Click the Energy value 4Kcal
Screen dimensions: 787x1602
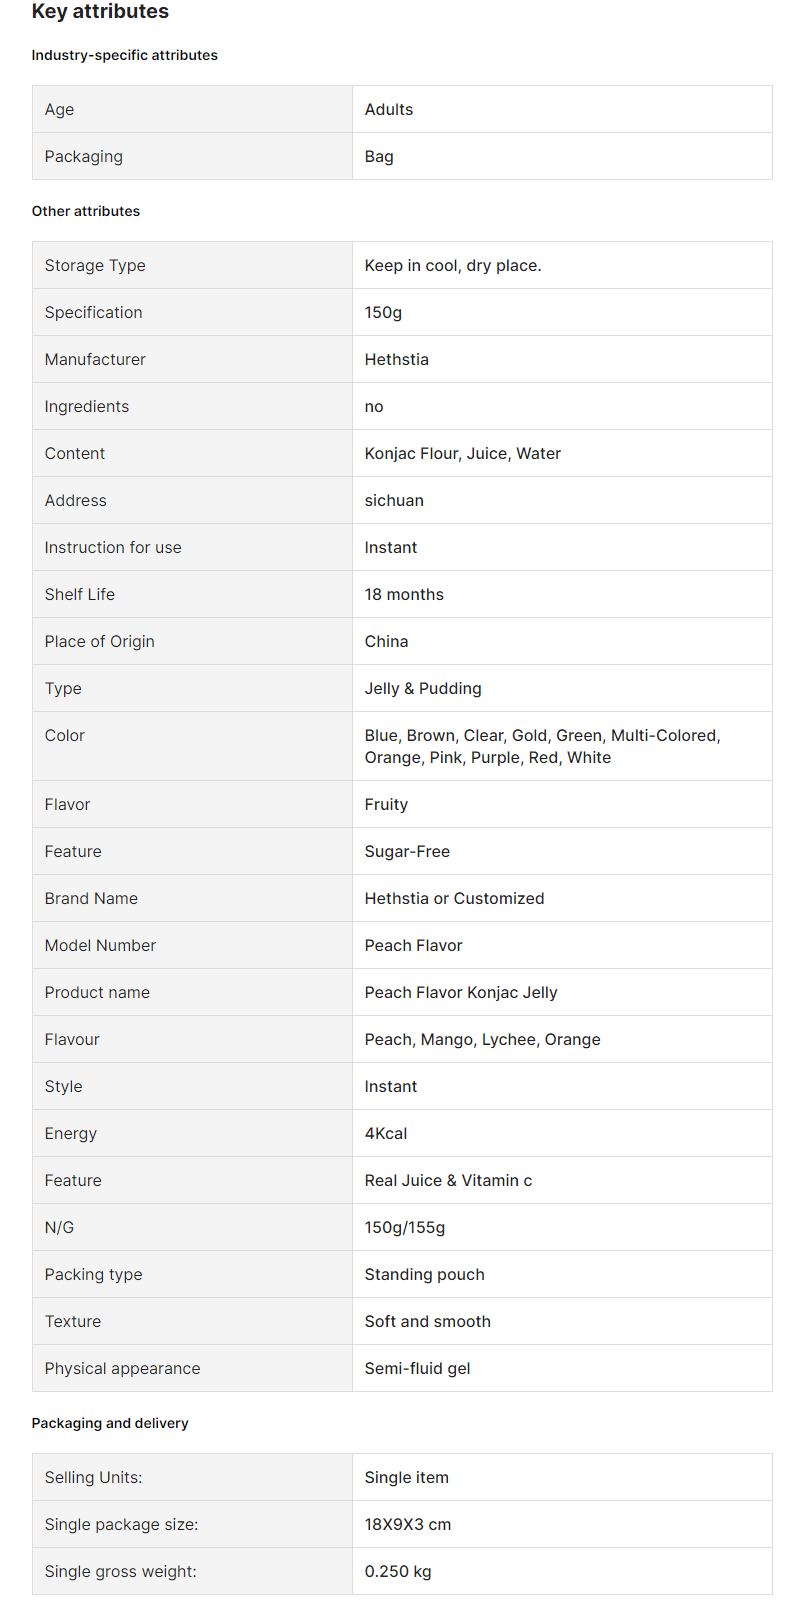coord(386,1133)
